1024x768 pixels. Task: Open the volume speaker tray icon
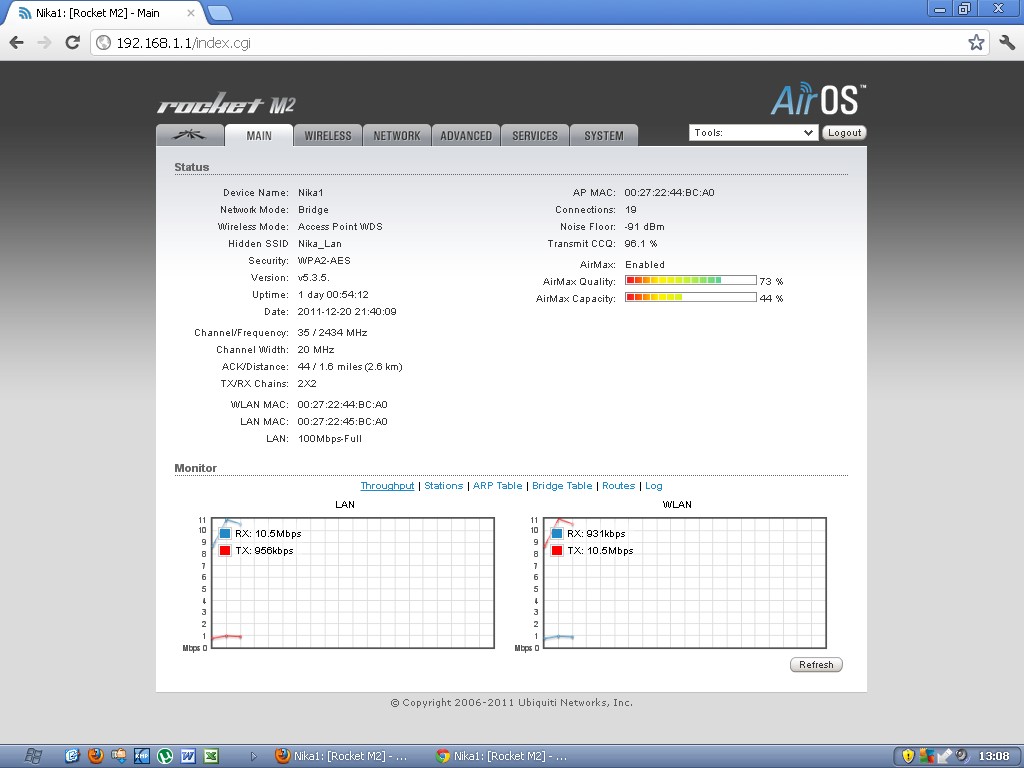[x=962, y=756]
